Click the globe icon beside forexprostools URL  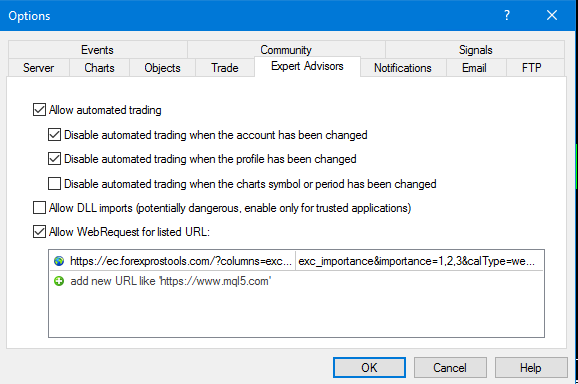(59, 261)
